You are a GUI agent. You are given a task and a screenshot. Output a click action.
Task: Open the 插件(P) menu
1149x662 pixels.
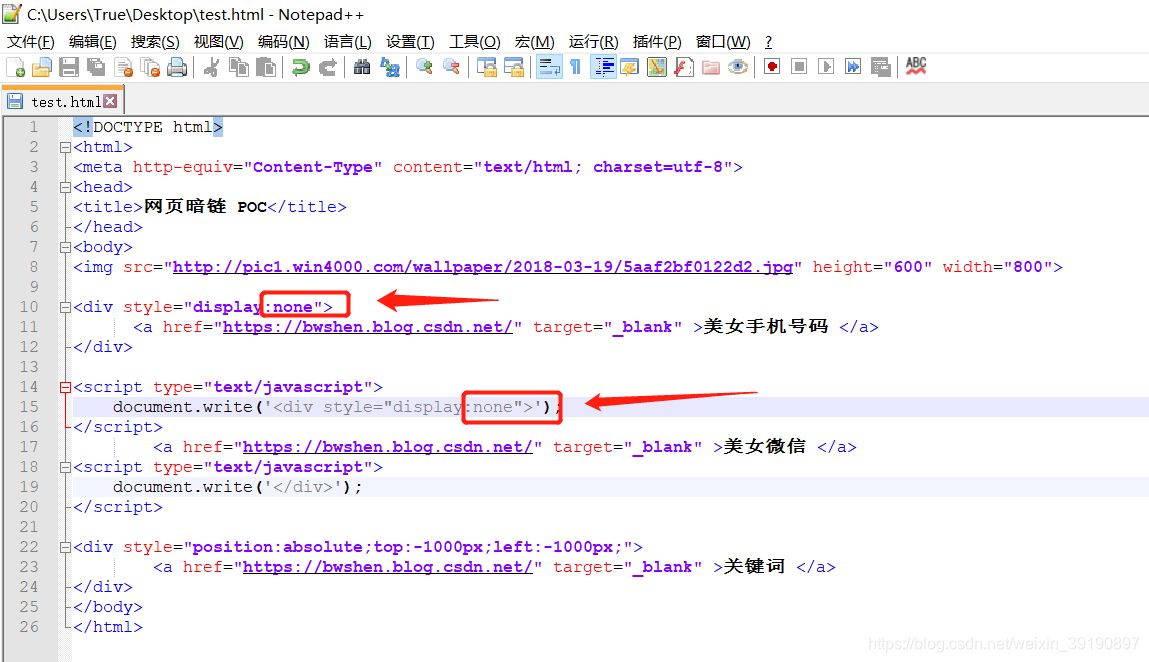tap(657, 42)
